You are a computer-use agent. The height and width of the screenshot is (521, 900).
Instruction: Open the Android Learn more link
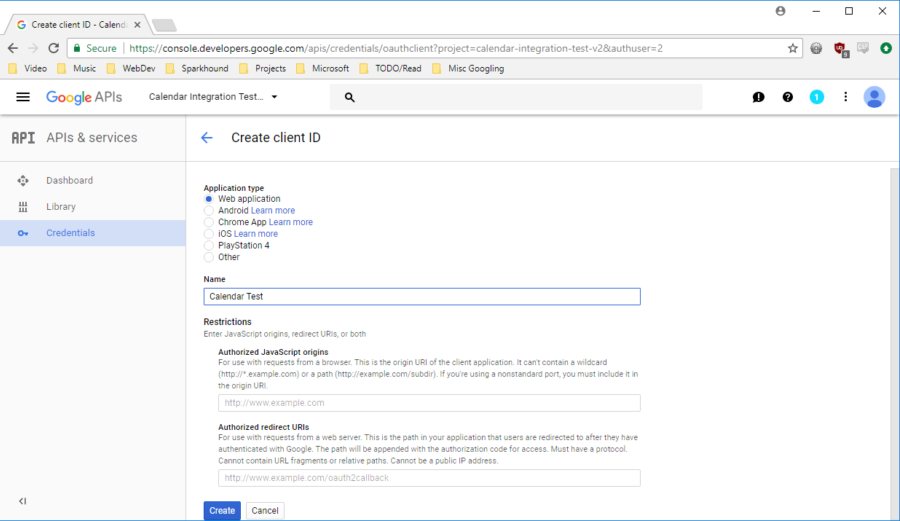[273, 211]
